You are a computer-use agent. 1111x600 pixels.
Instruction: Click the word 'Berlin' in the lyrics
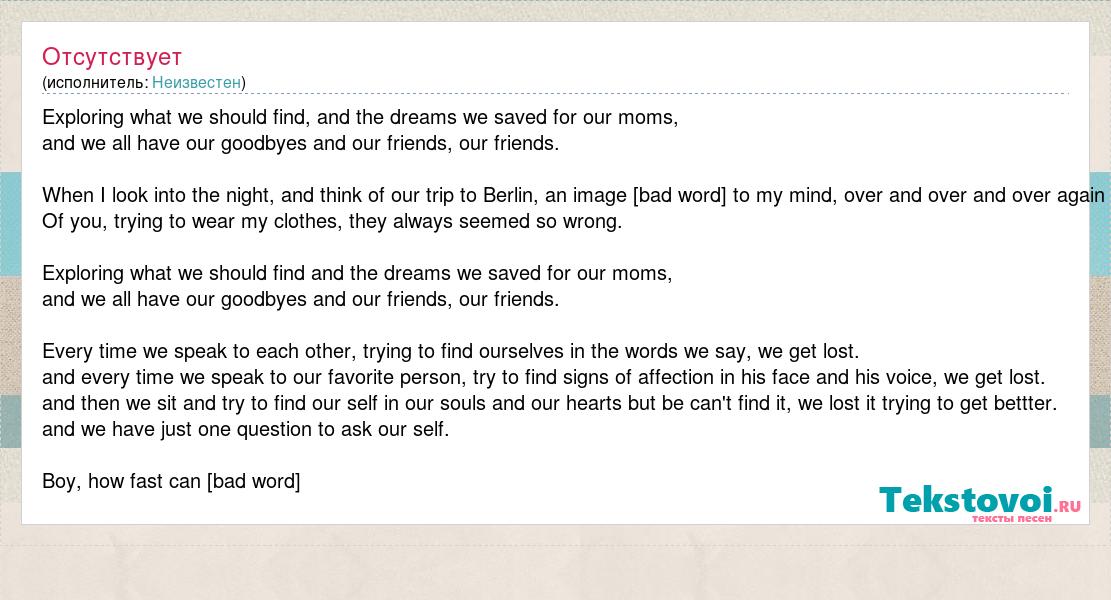tap(508, 196)
